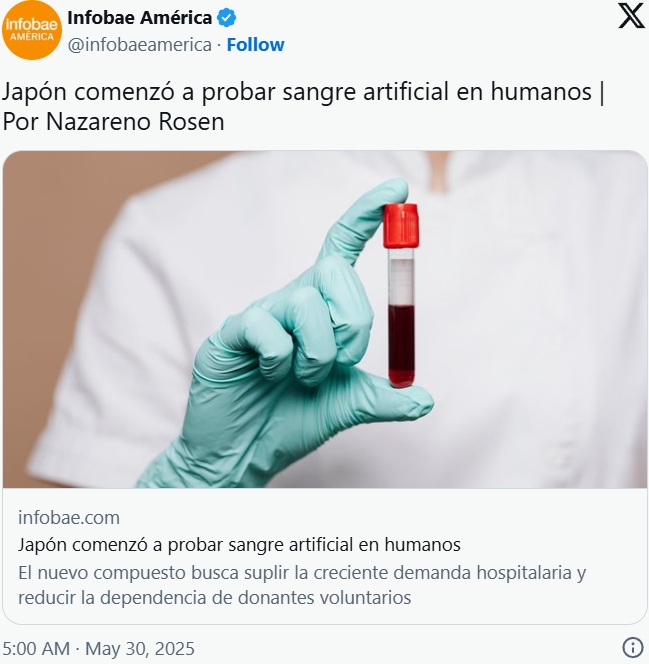
Task: Click the Por Nazareno Rosen byline text
Action: (113, 122)
